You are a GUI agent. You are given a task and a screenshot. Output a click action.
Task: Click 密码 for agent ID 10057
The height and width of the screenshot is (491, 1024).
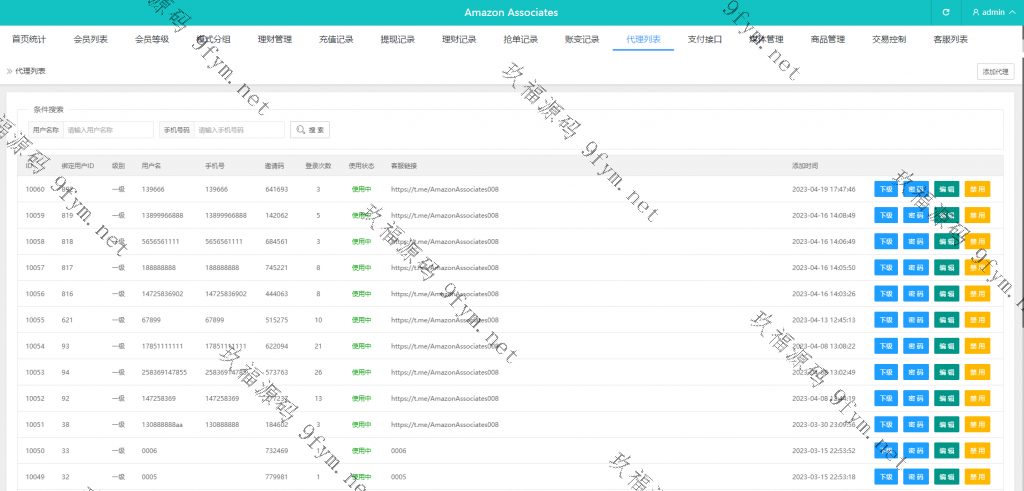click(916, 267)
